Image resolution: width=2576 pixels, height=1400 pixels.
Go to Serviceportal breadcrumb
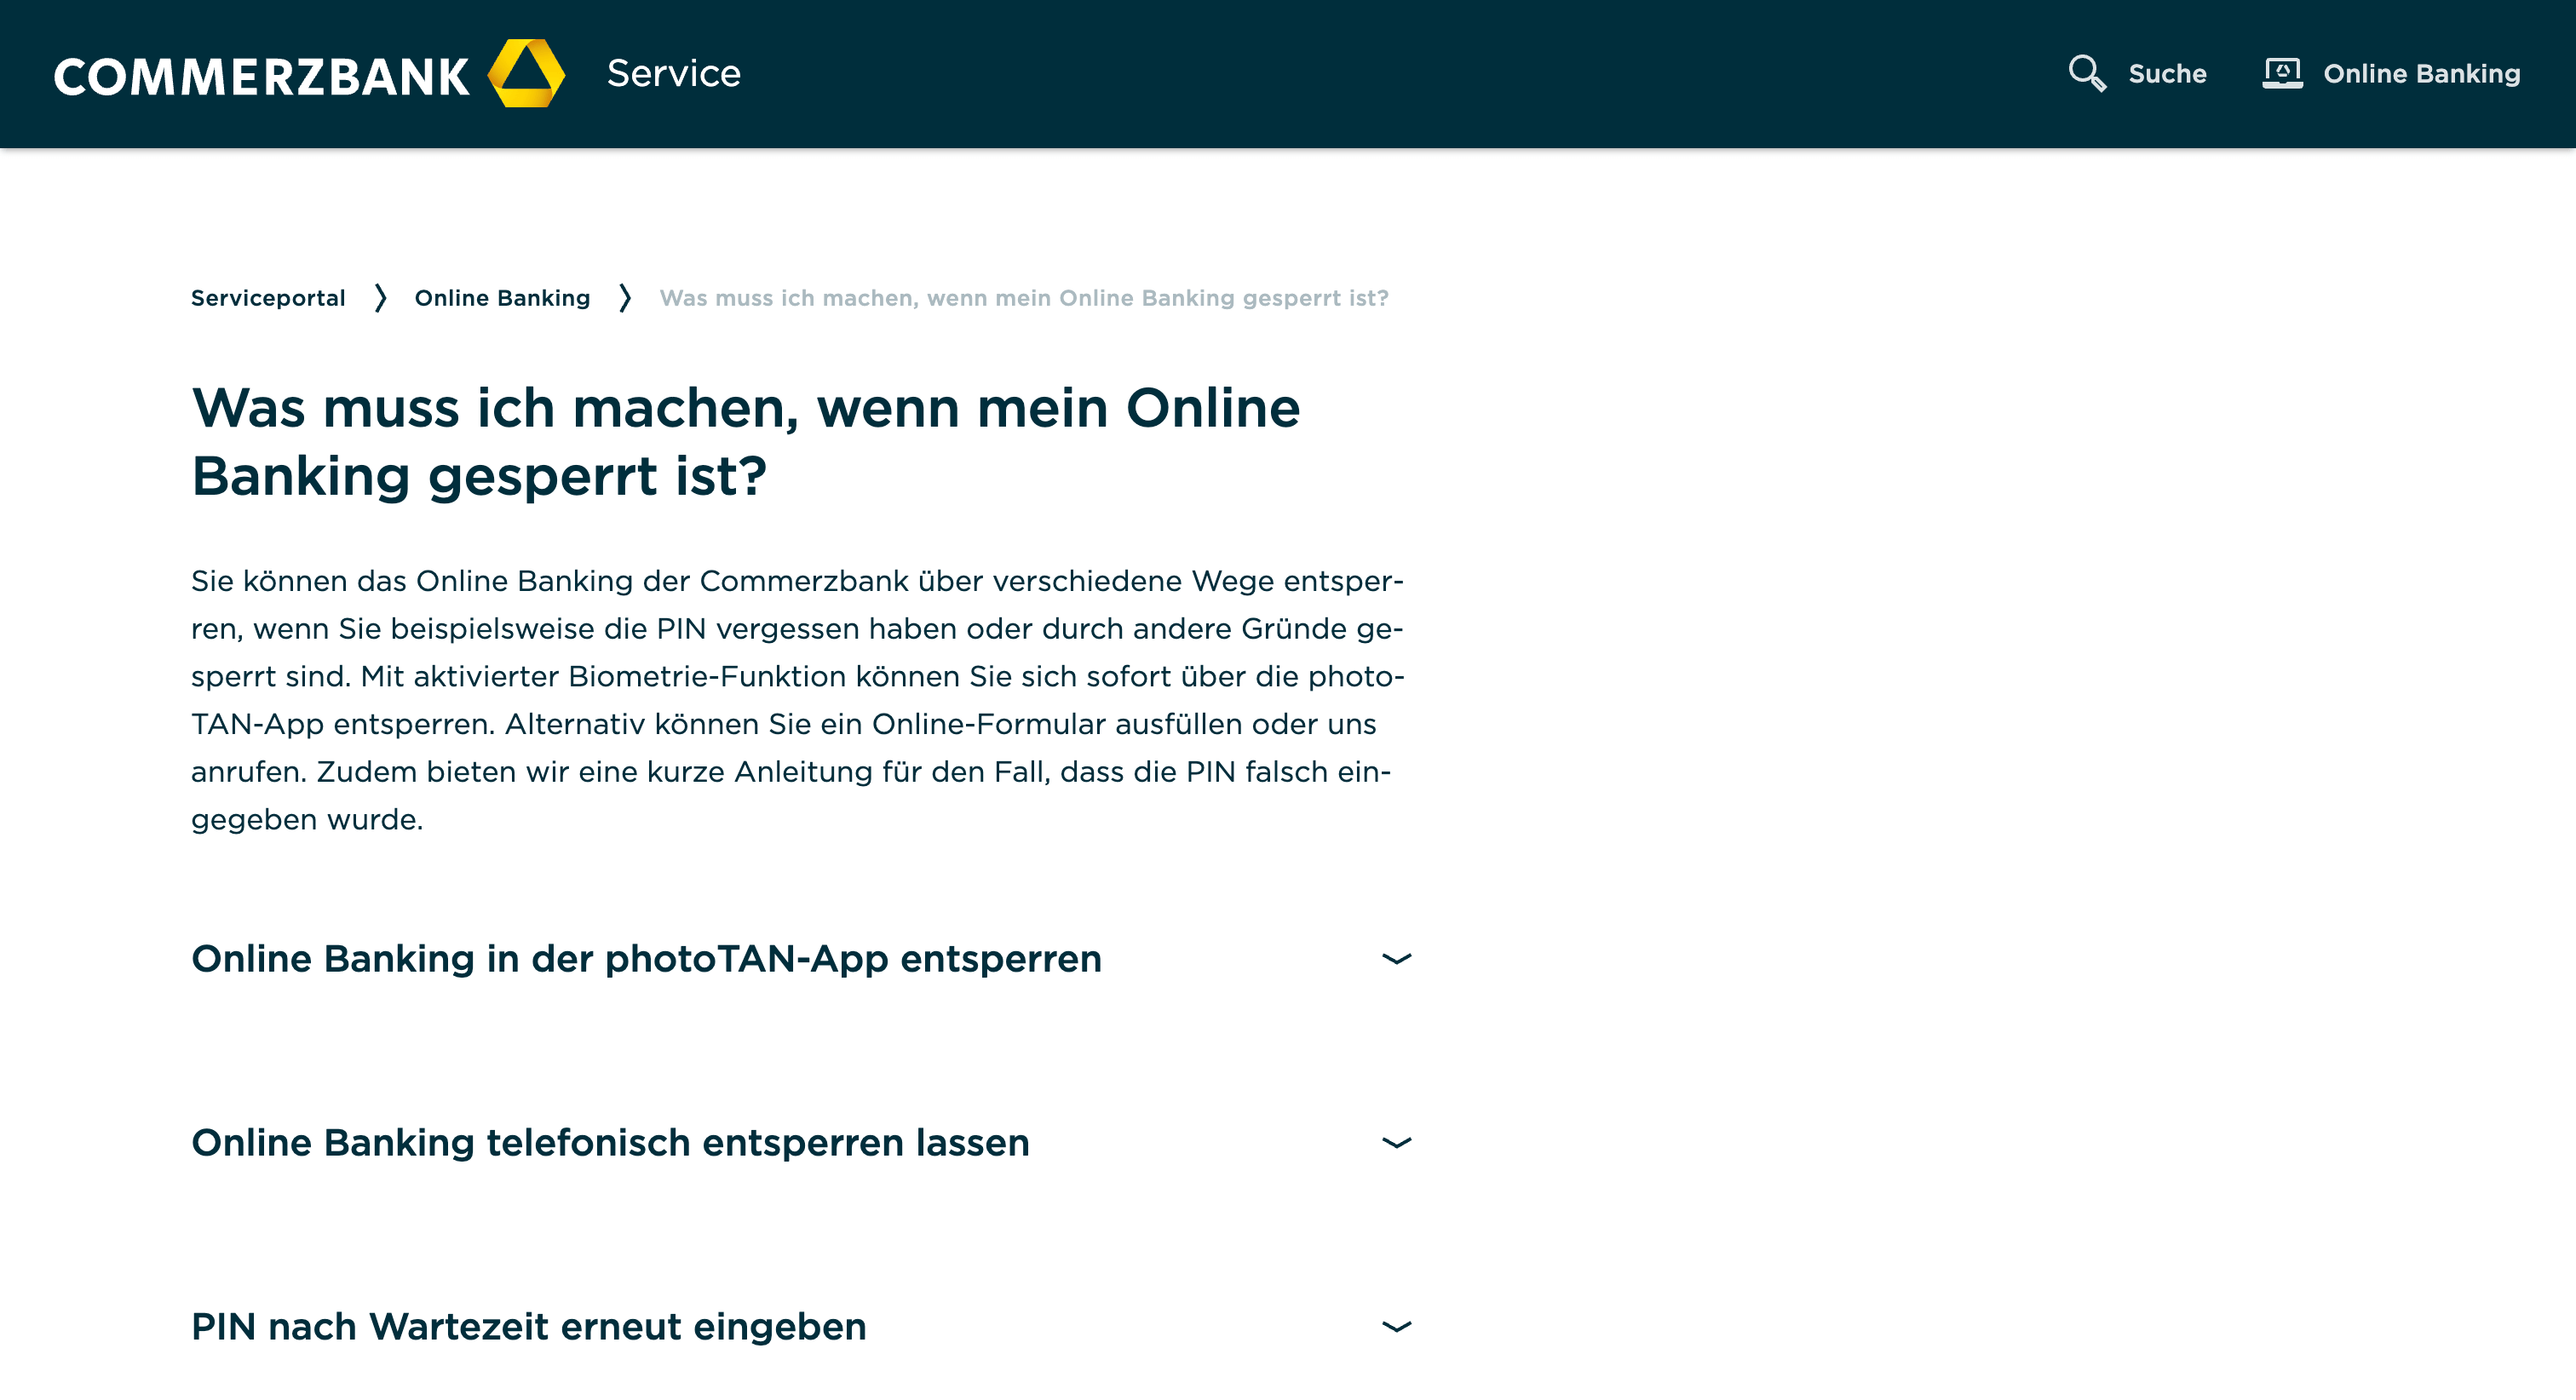pyautogui.click(x=268, y=298)
